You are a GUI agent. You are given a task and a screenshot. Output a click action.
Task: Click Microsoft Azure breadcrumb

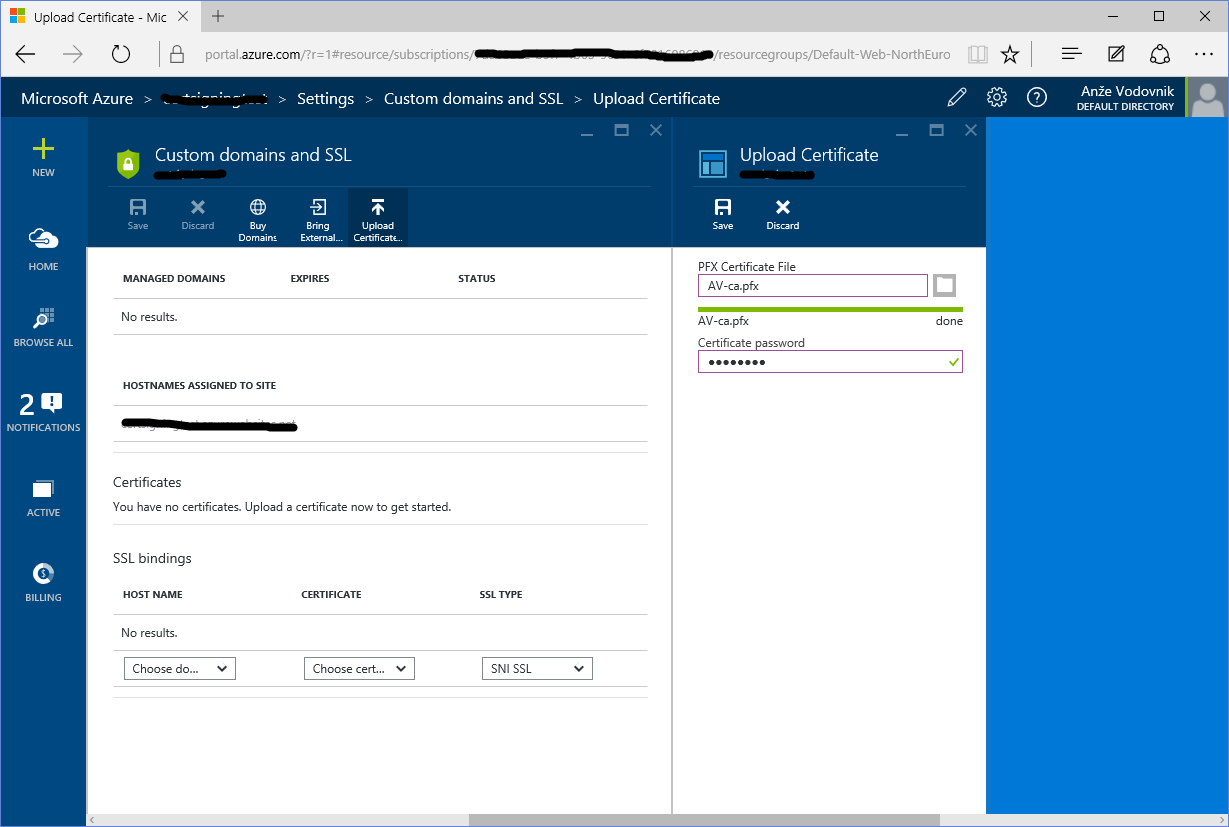(77, 98)
